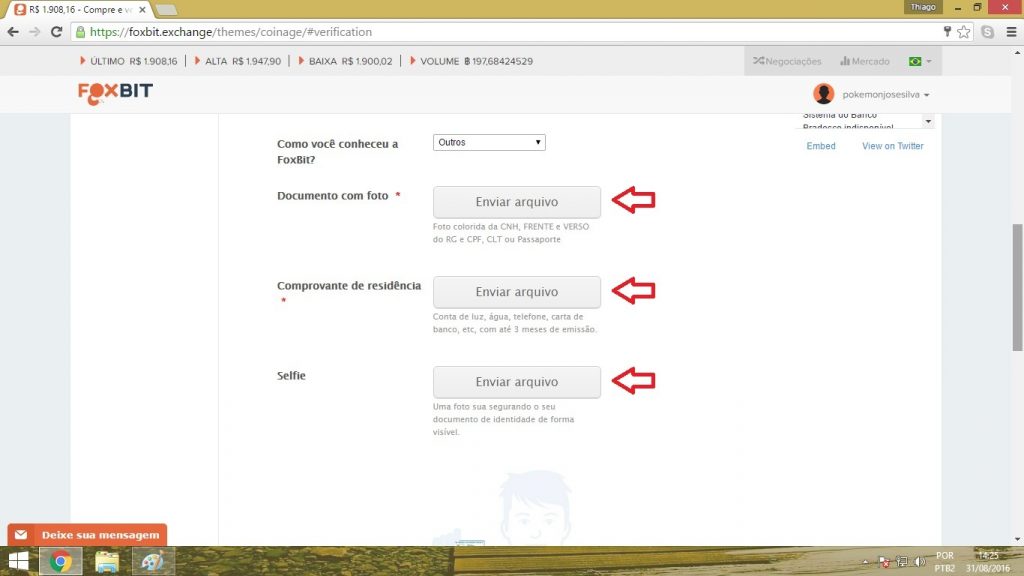Open the Mercado menu item

click(865, 62)
